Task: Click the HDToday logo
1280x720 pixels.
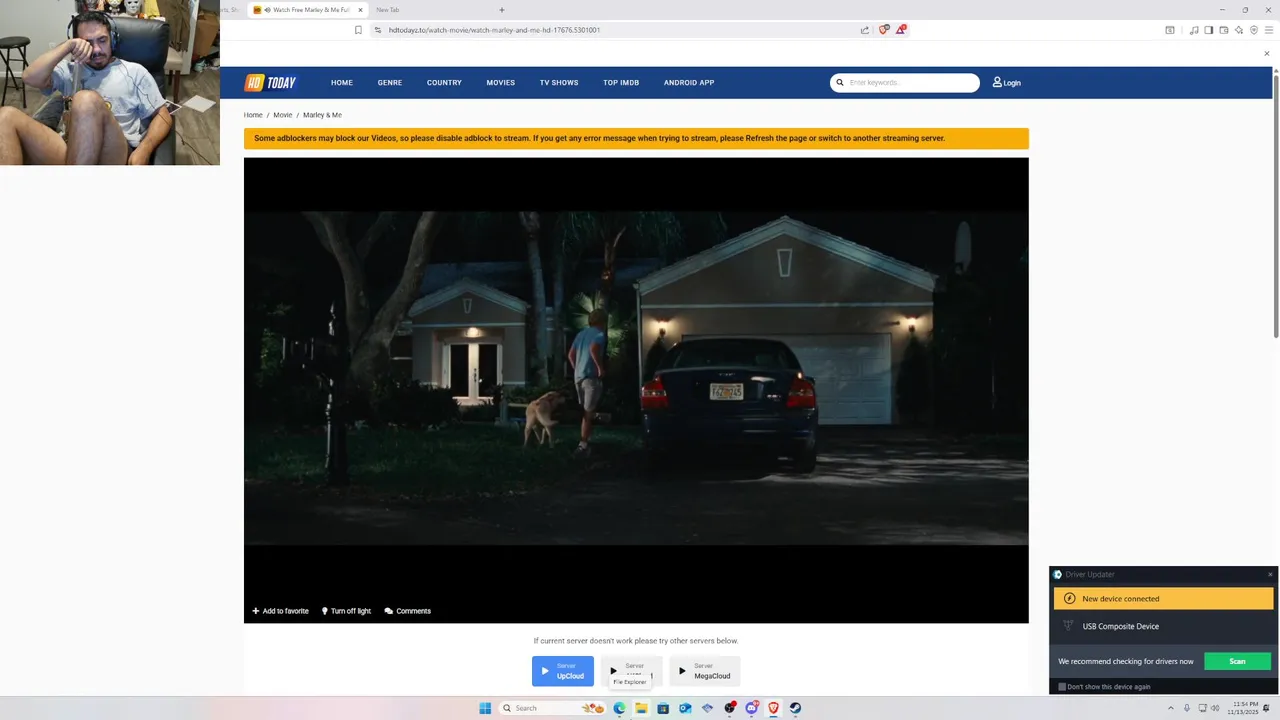Action: (x=270, y=83)
